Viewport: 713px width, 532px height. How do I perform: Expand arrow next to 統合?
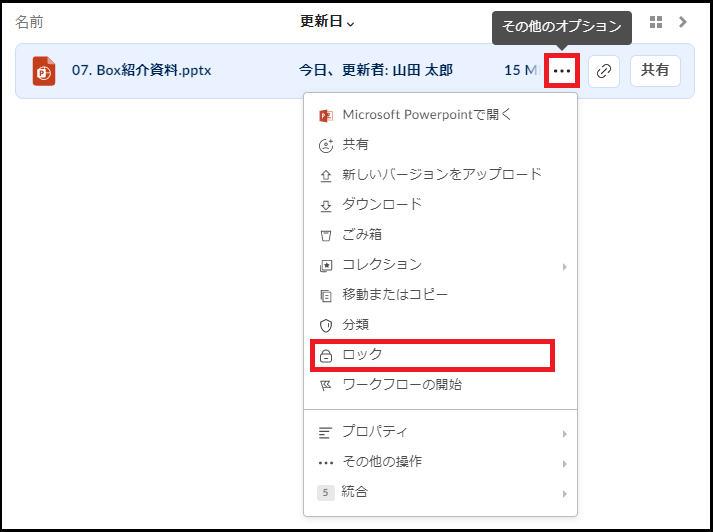coord(564,494)
